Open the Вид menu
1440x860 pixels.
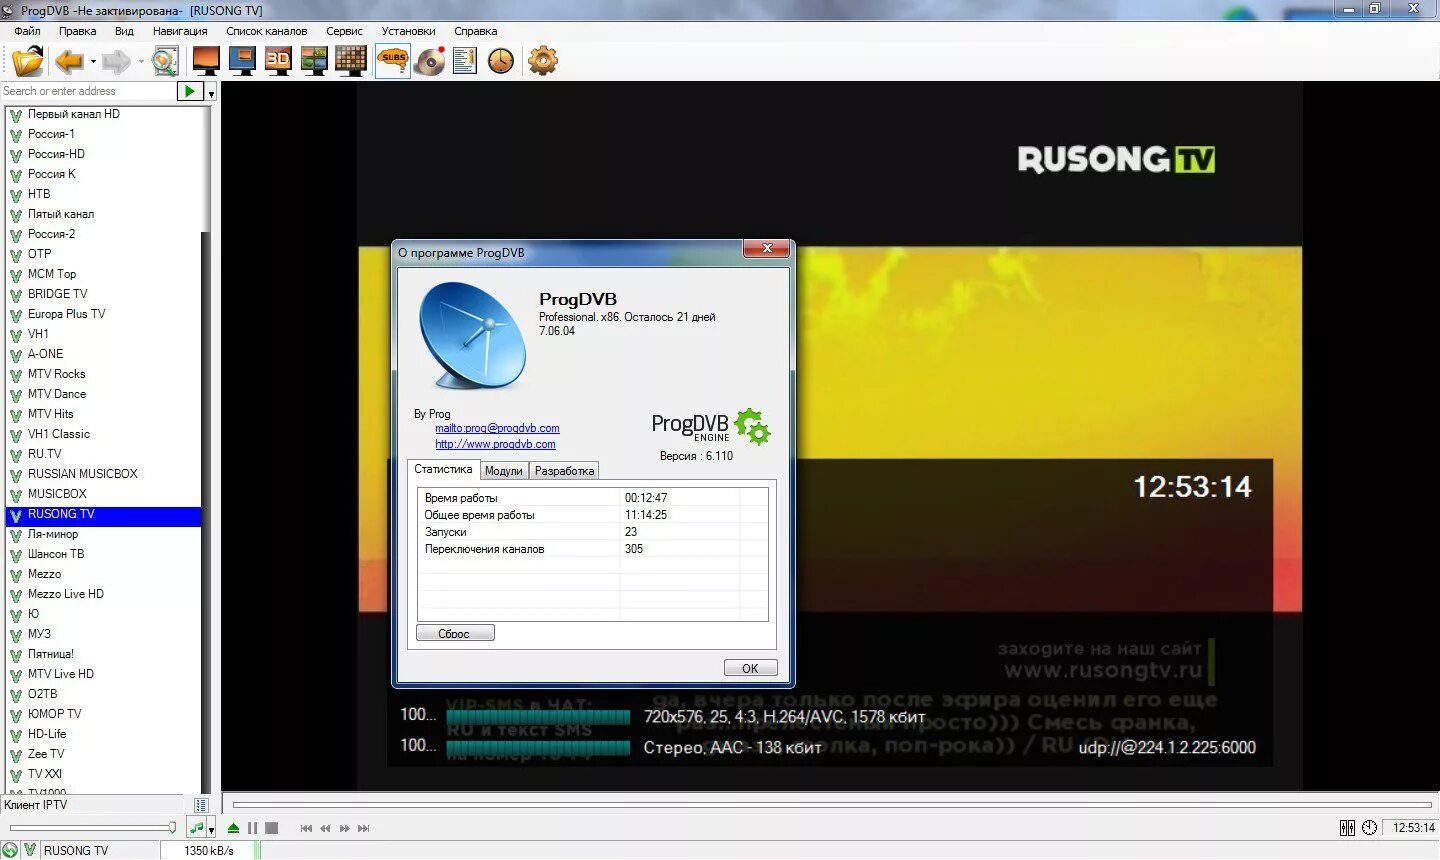point(124,31)
